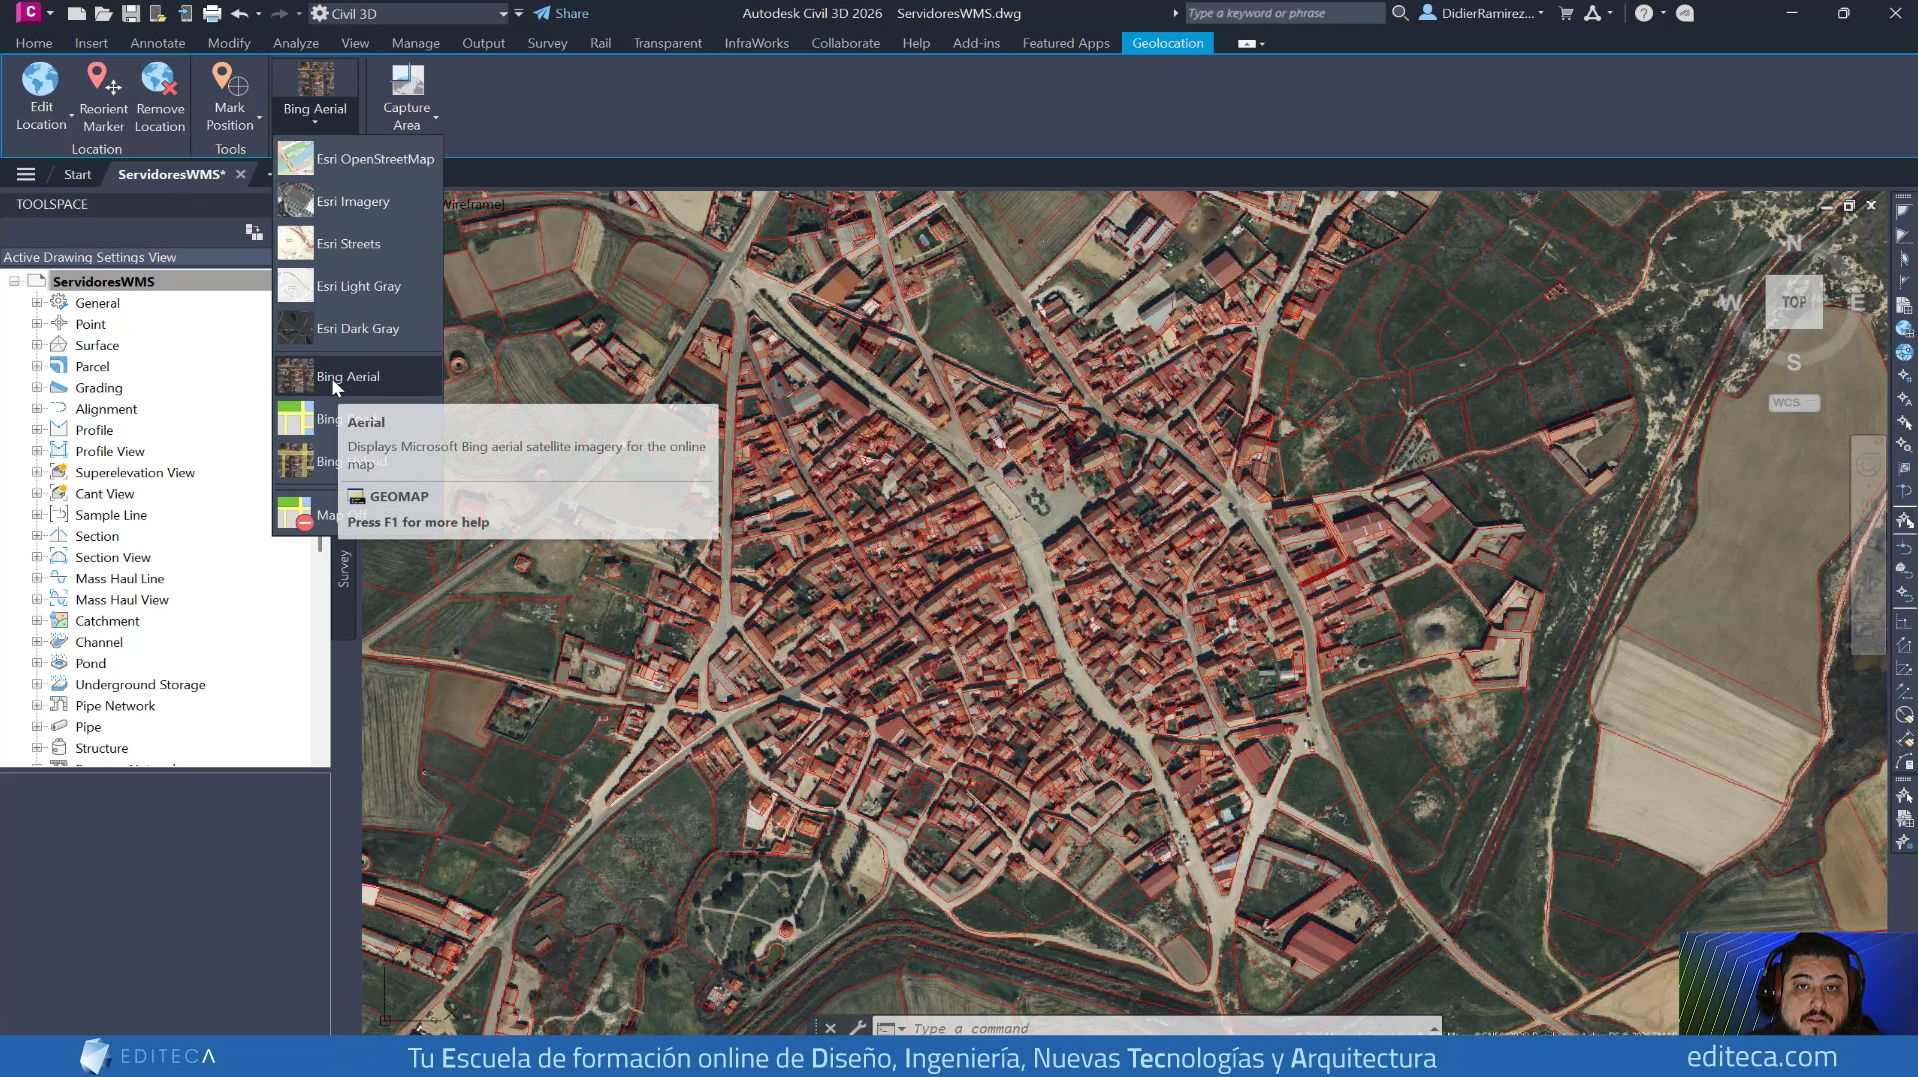The image size is (1918, 1077).
Task: Click the Survey vertical toolspace tab
Action: [344, 568]
